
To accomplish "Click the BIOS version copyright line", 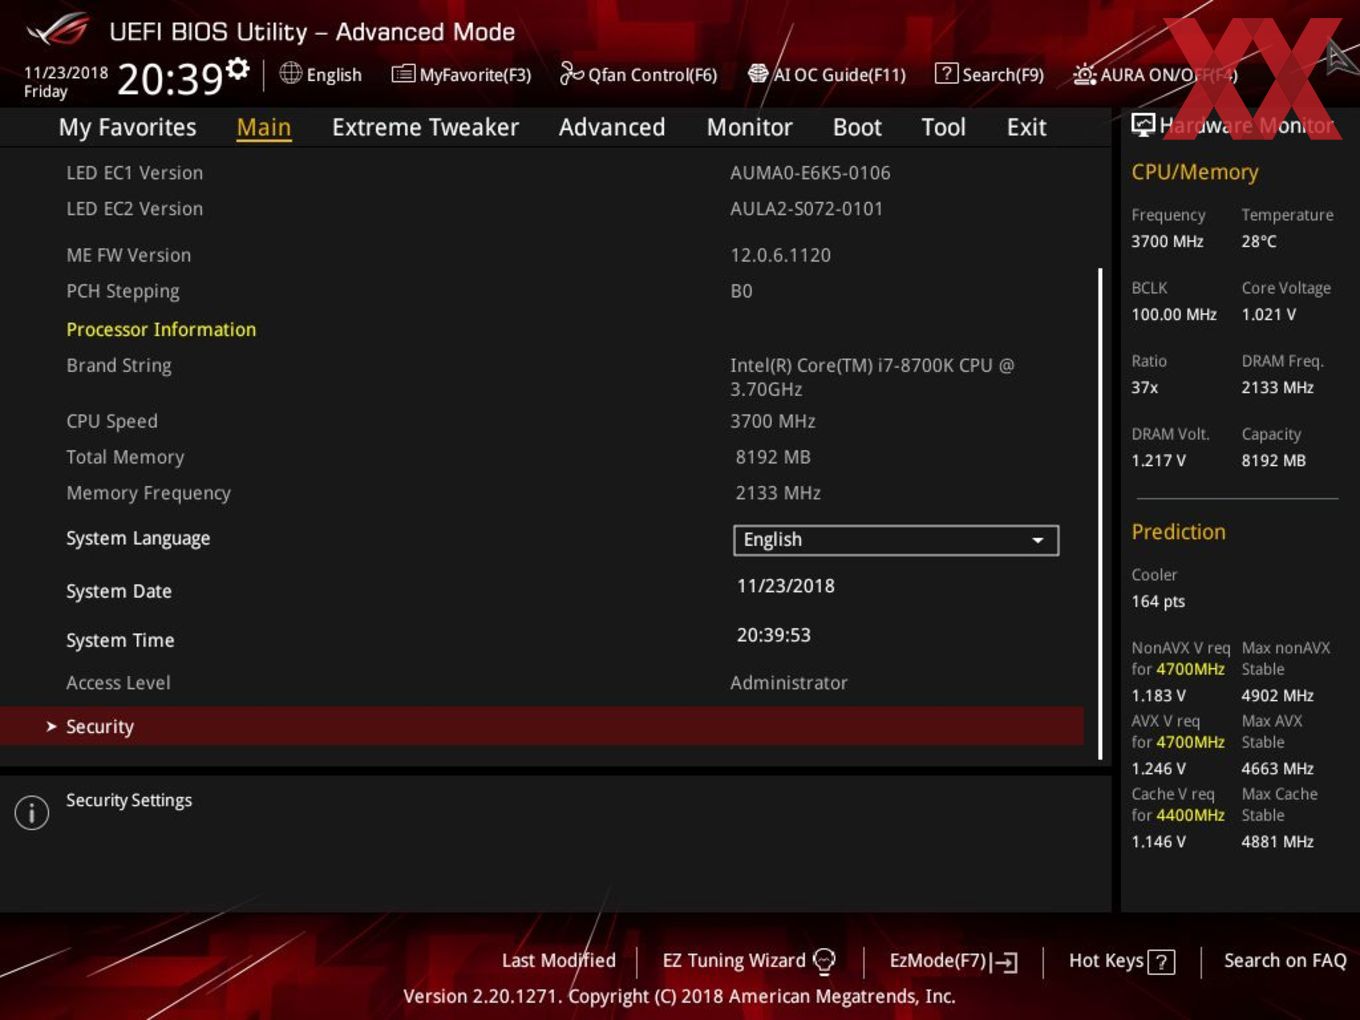I will pyautogui.click(x=679, y=996).
